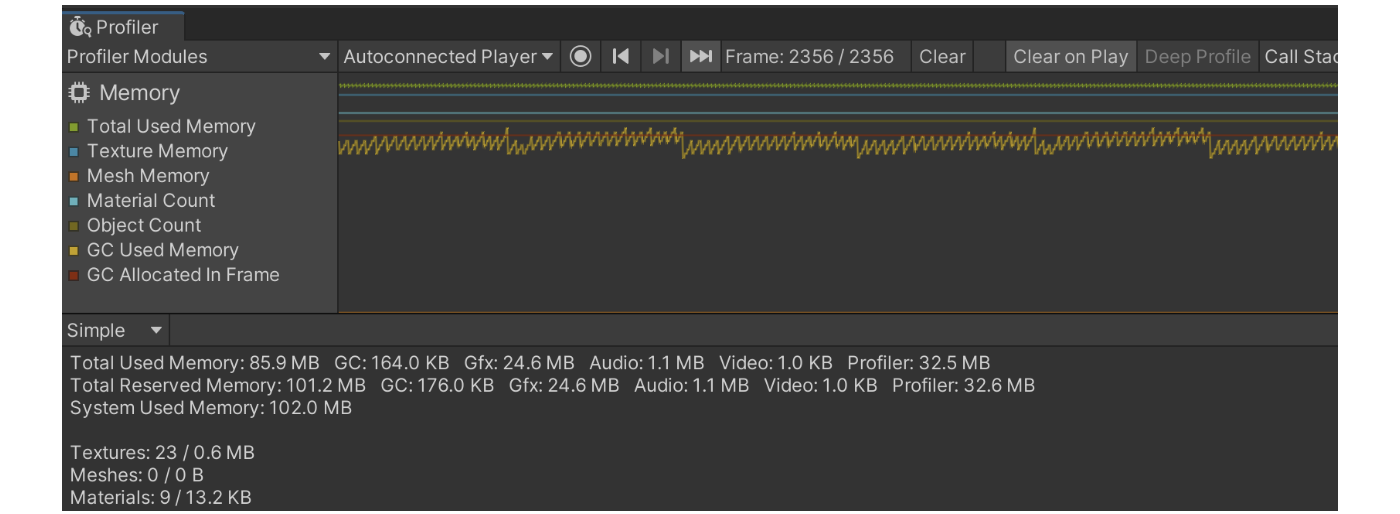
Task: Click the Record profiling button
Action: [580, 57]
